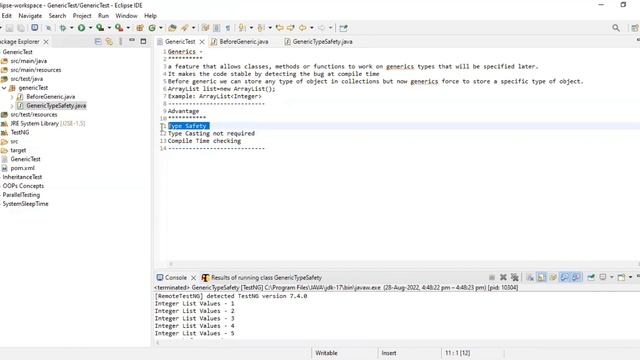Toggle Link with Editor in Package Explorer

point(109,41)
